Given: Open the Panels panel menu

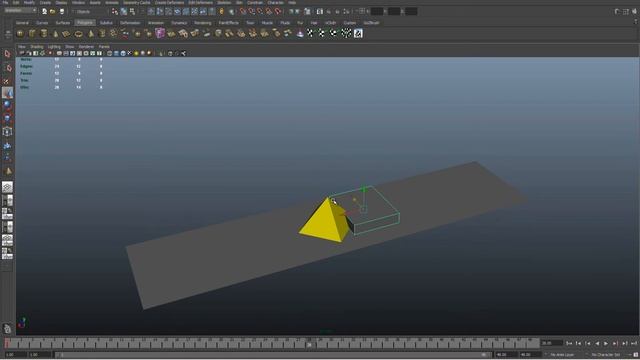Looking at the screenshot, I should point(104,47).
